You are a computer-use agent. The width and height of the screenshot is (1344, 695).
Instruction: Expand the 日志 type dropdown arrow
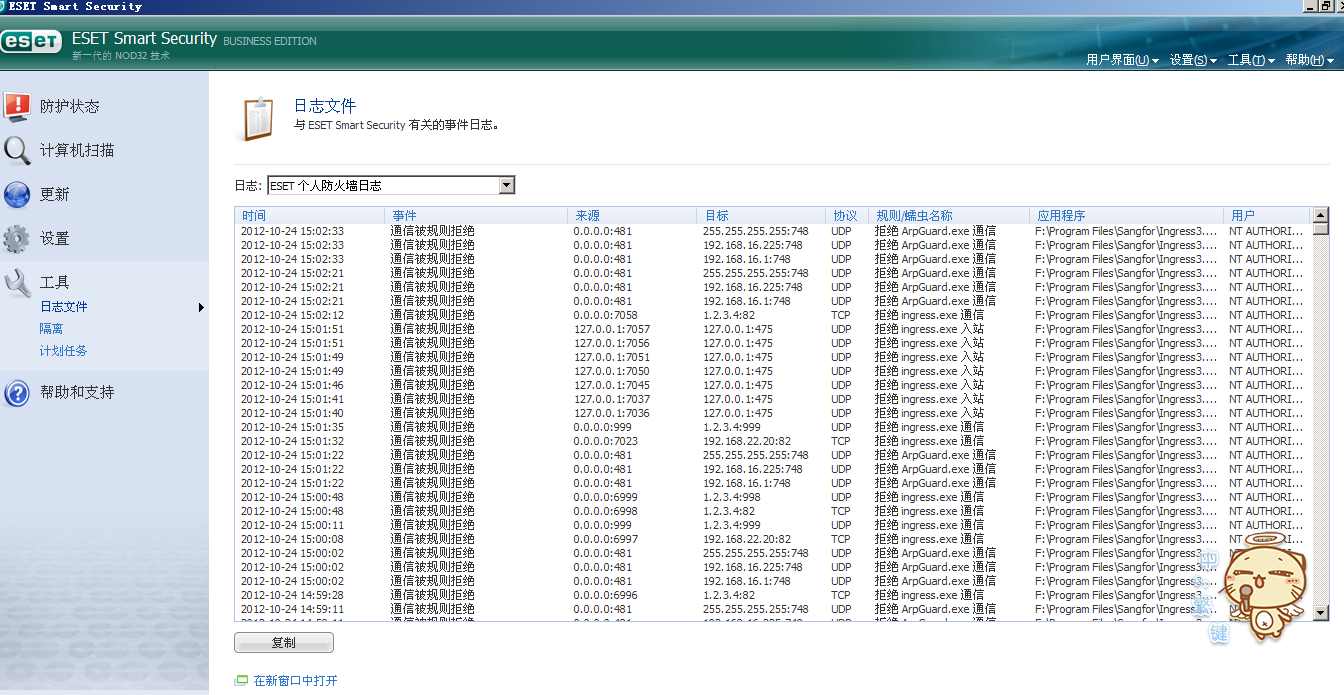[x=506, y=185]
